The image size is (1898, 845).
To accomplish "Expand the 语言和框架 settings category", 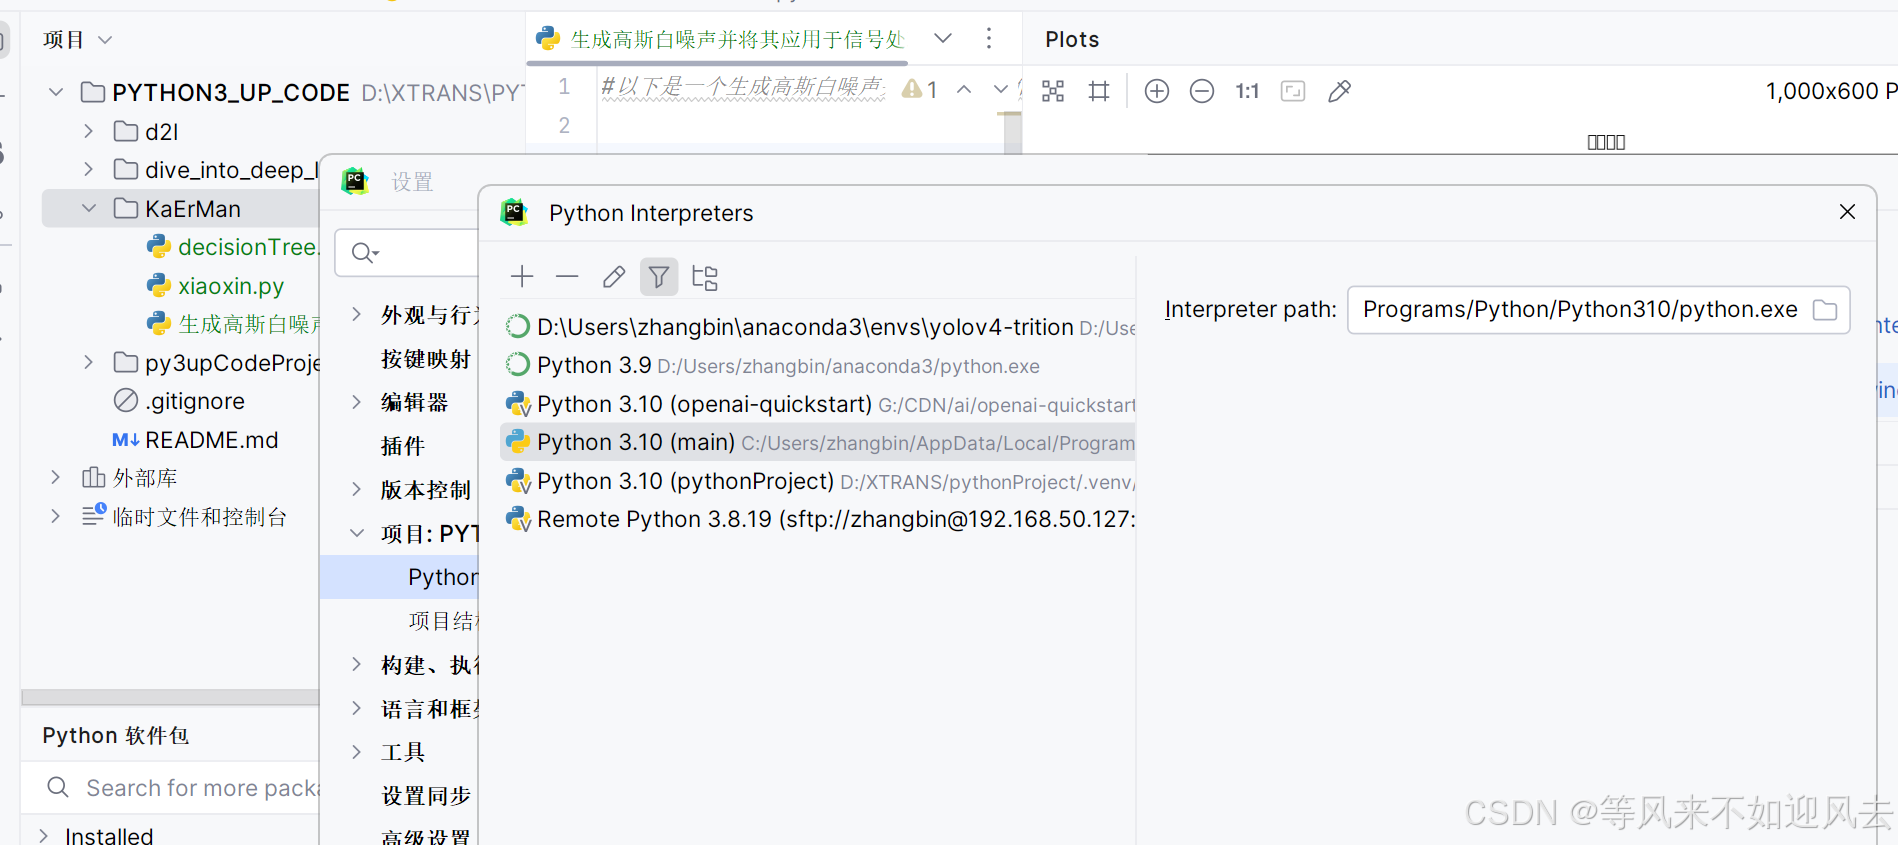I will pyautogui.click(x=356, y=708).
